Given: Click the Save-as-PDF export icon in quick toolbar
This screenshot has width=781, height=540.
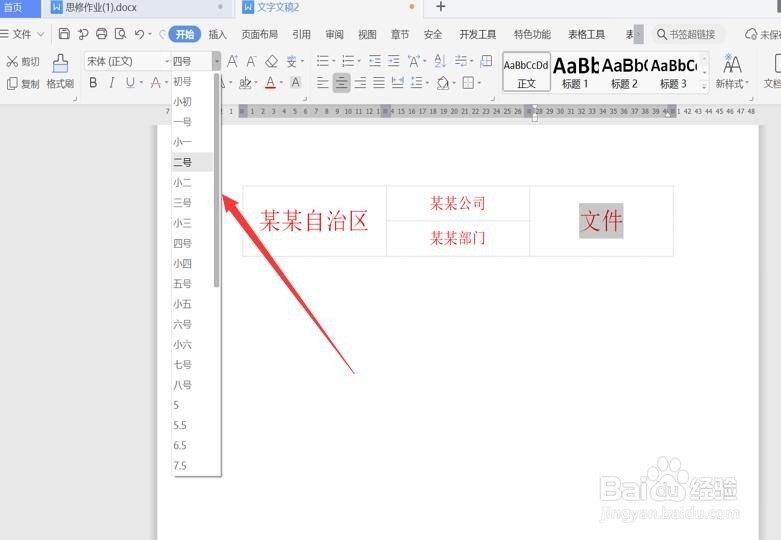Looking at the screenshot, I should pyautogui.click(x=83, y=34).
